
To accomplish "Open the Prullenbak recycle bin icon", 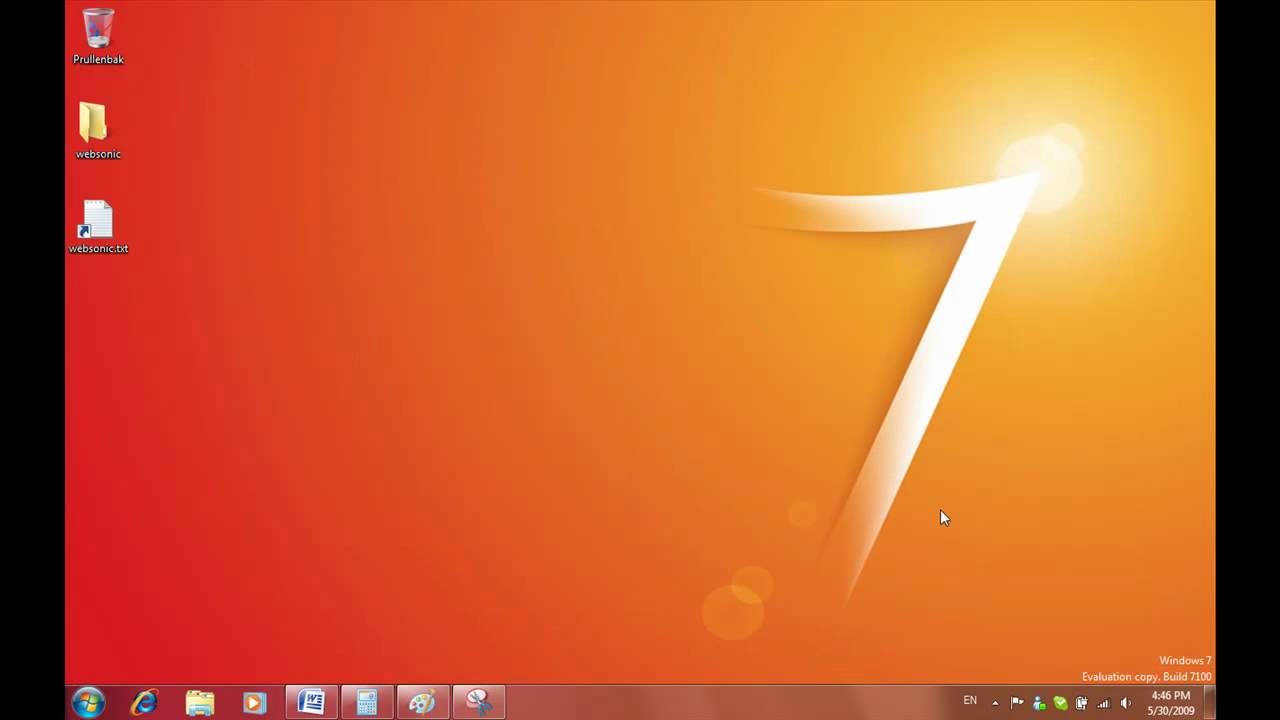I will pos(98,37).
